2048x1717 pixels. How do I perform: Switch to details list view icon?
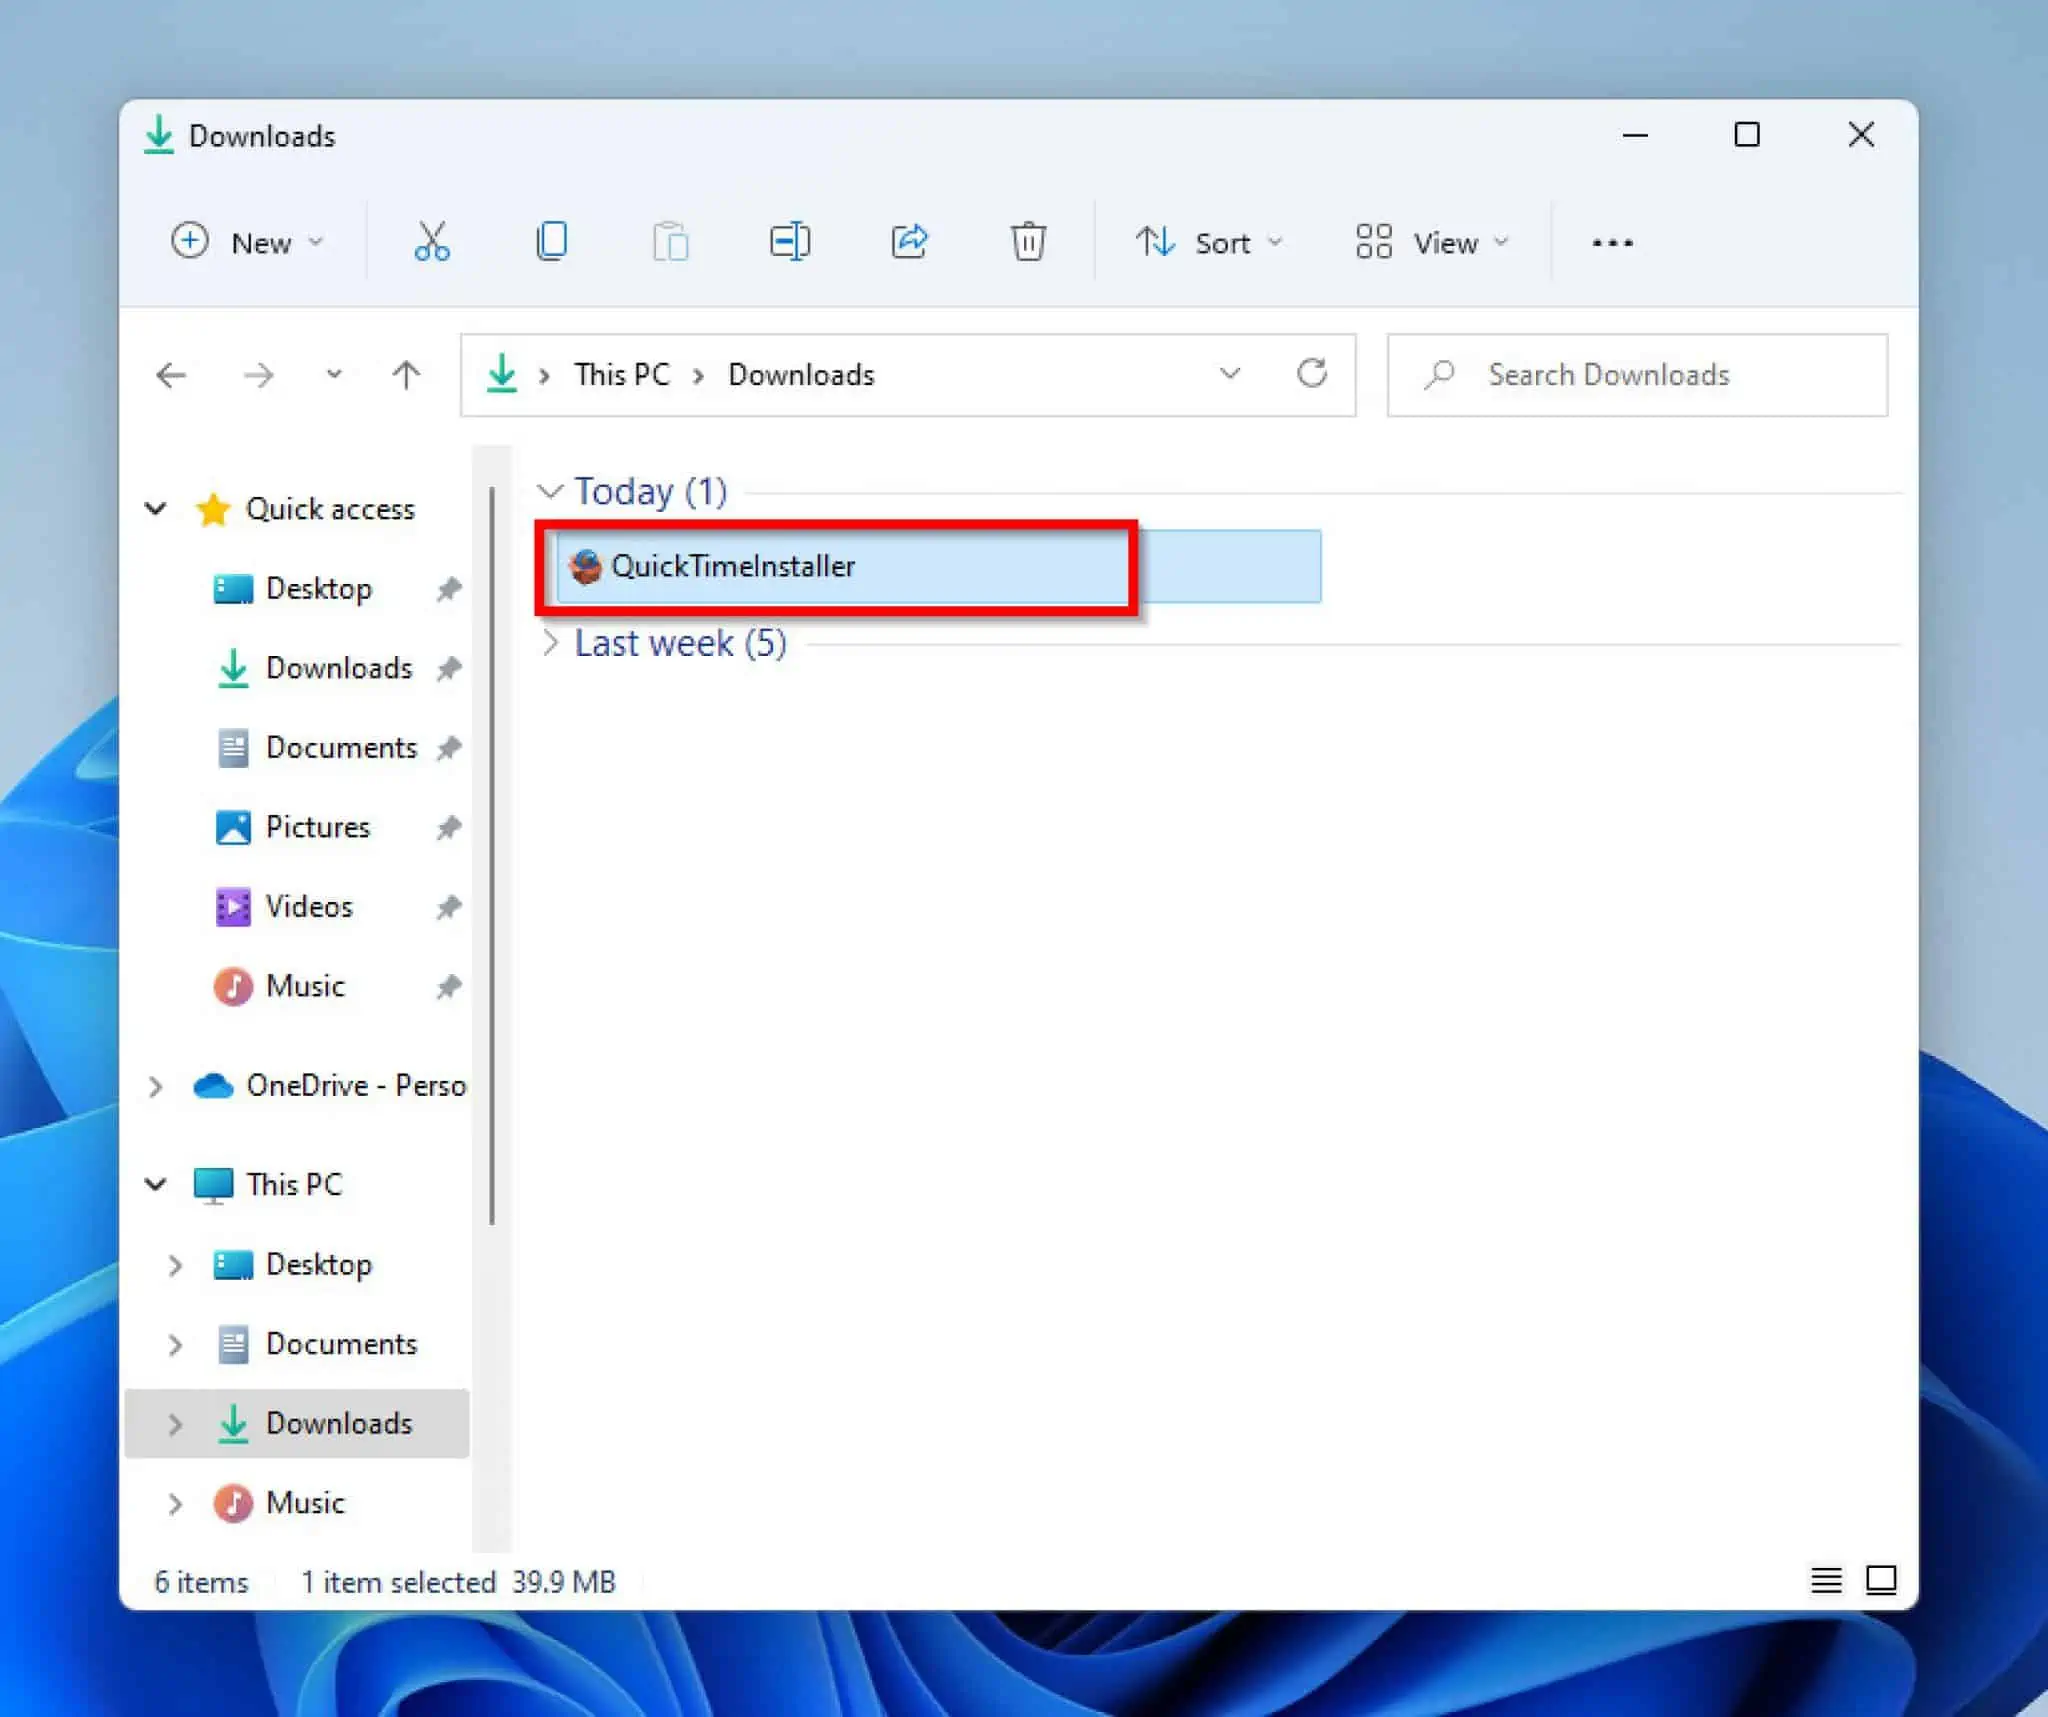coord(1826,1580)
